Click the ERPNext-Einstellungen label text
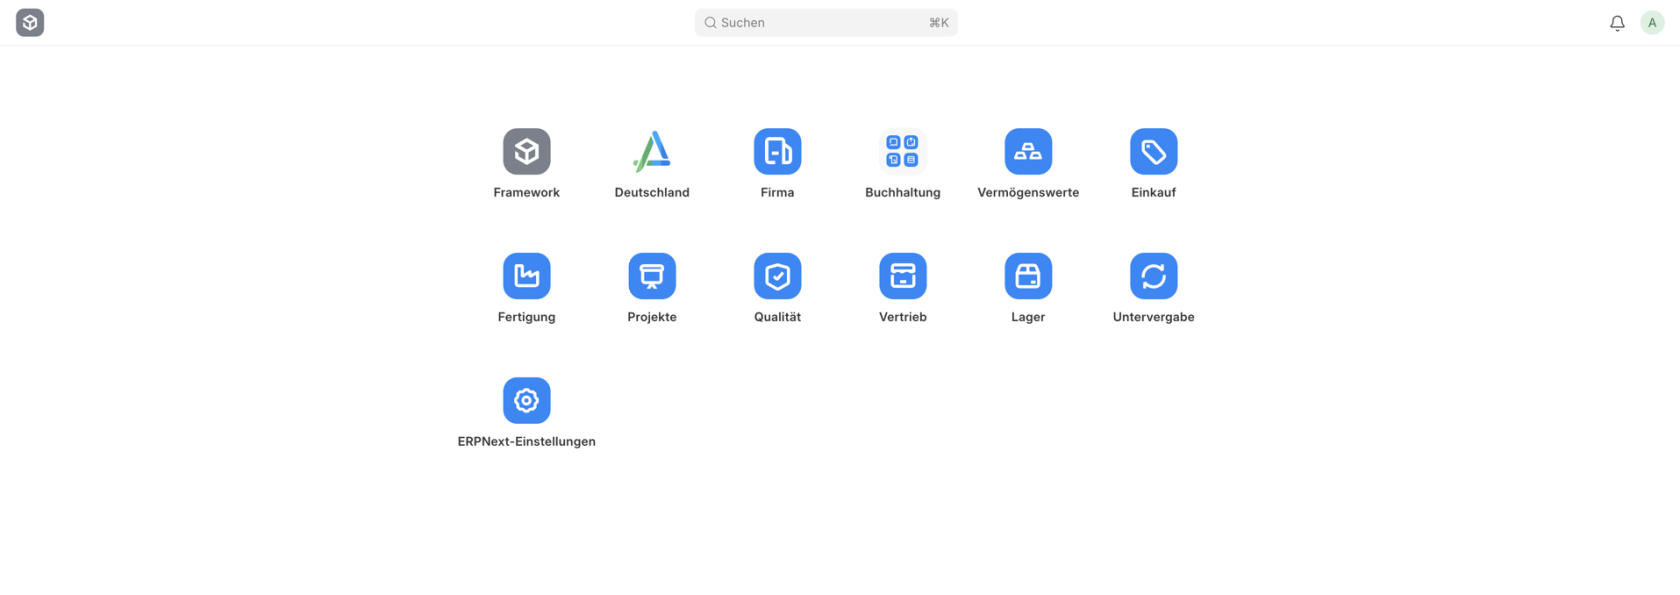The image size is (1680, 595). click(x=526, y=442)
